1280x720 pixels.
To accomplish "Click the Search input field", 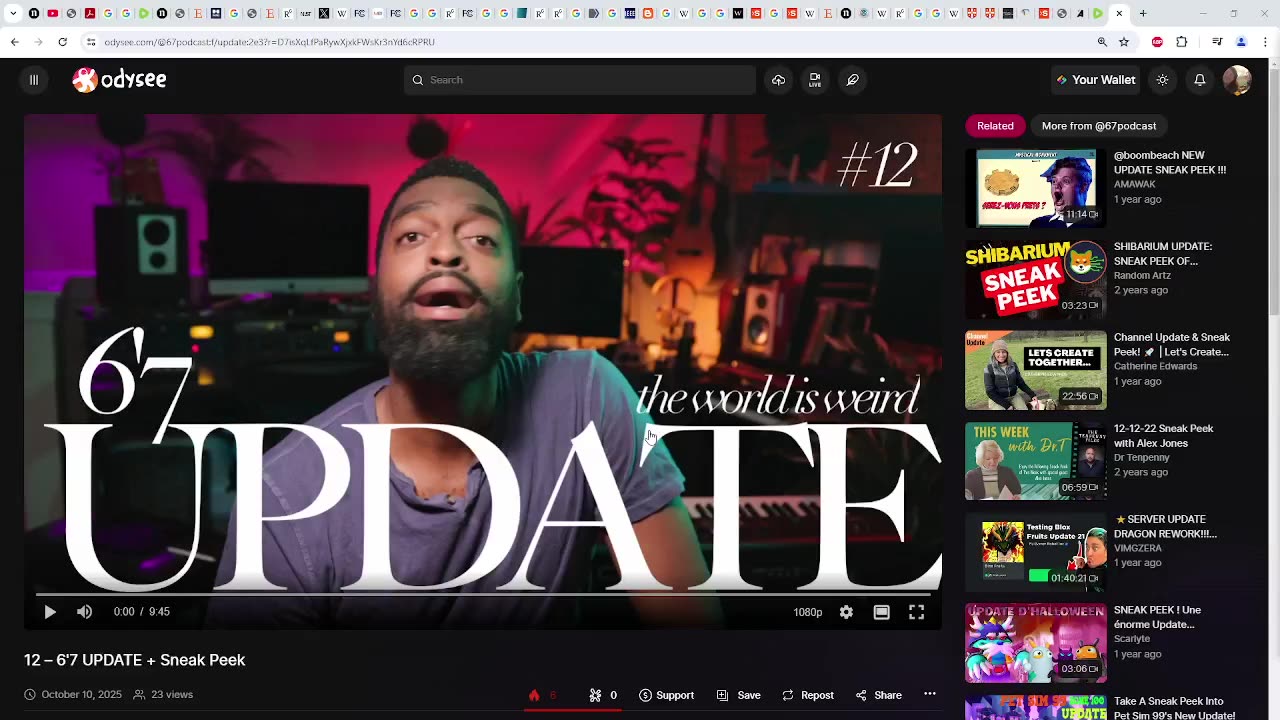I will tap(580, 80).
